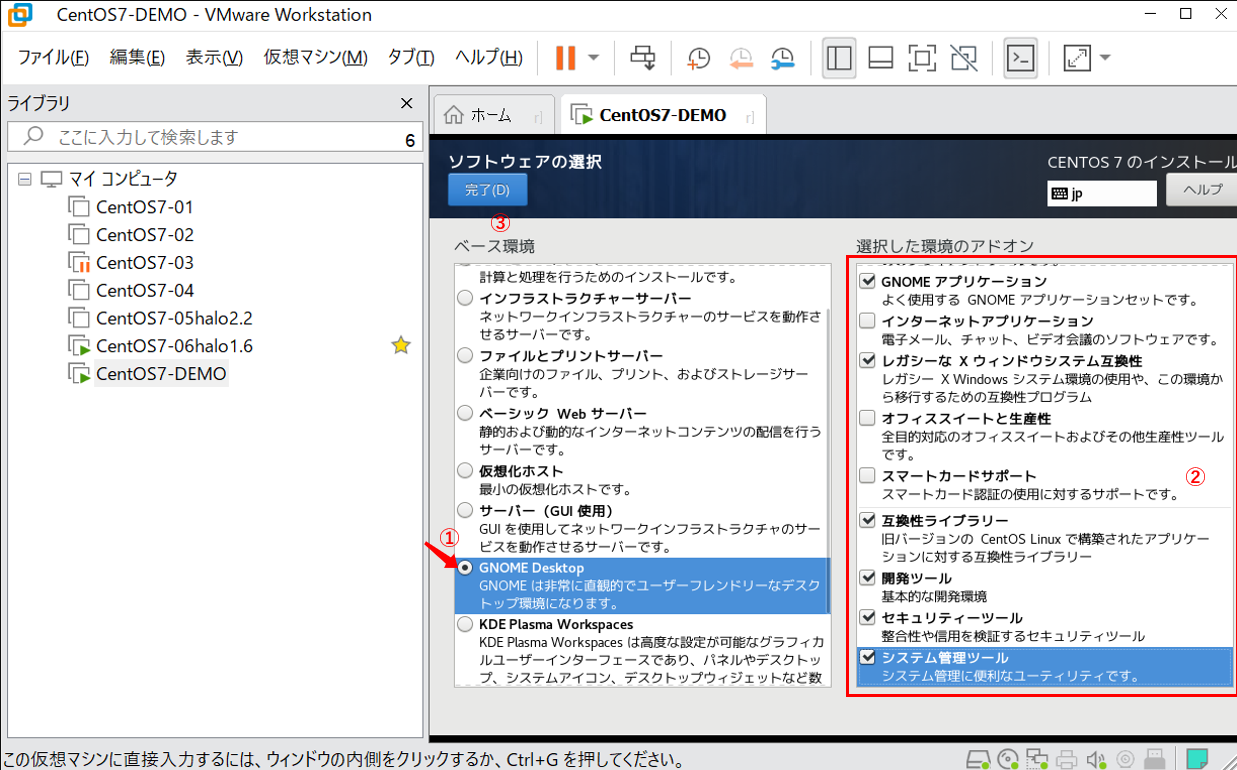Click the installer ヘルプ button
This screenshot has width=1237, height=770.
click(x=1201, y=190)
